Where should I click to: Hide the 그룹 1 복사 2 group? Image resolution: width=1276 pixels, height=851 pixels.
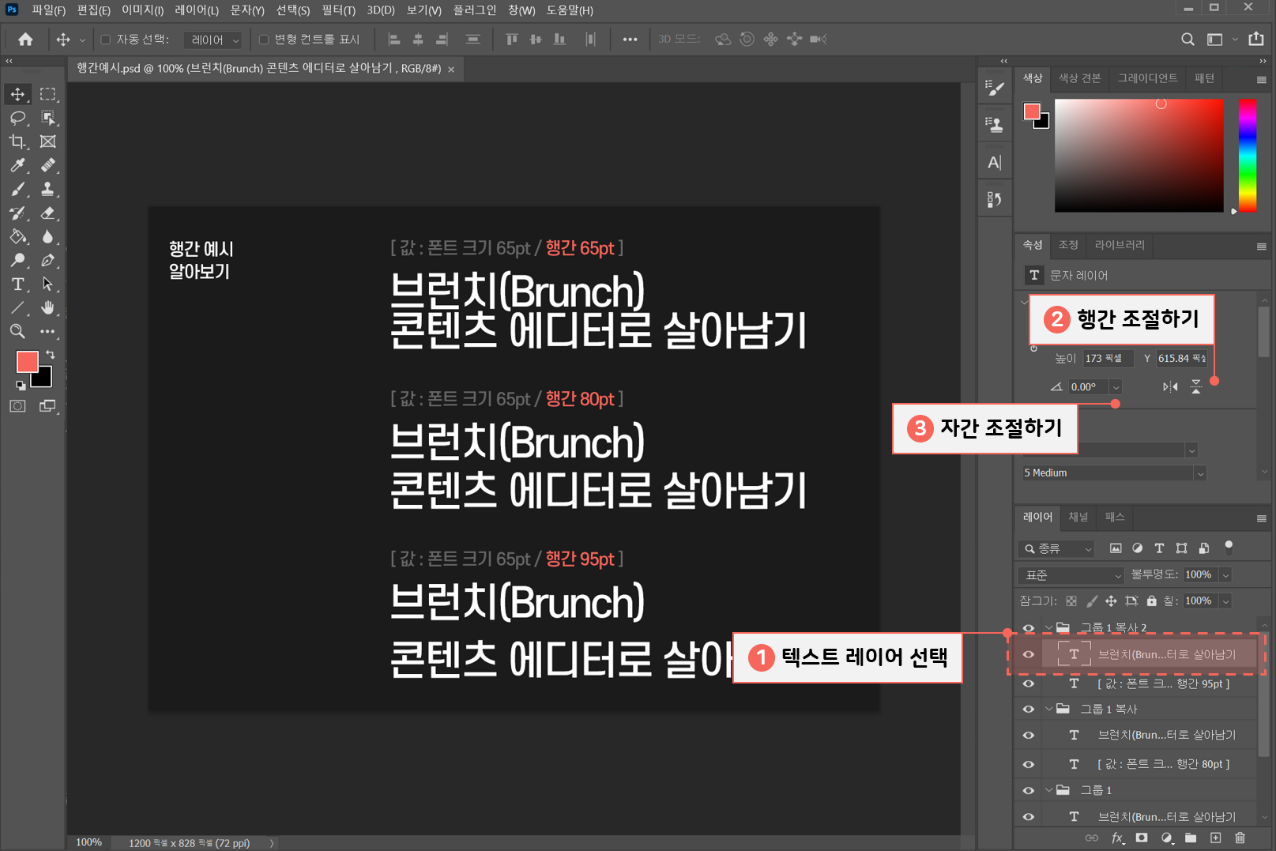[x=1028, y=628]
